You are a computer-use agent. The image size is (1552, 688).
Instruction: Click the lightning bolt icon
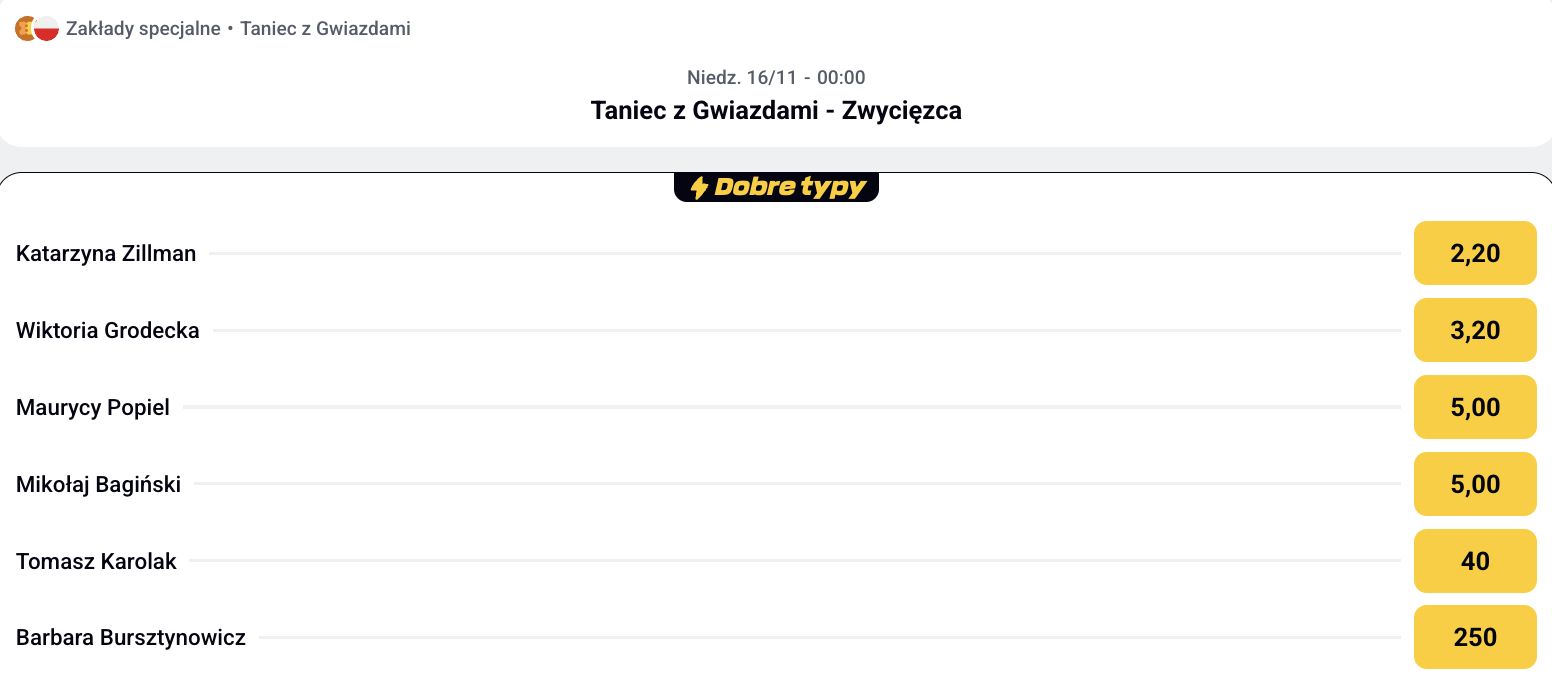click(699, 187)
